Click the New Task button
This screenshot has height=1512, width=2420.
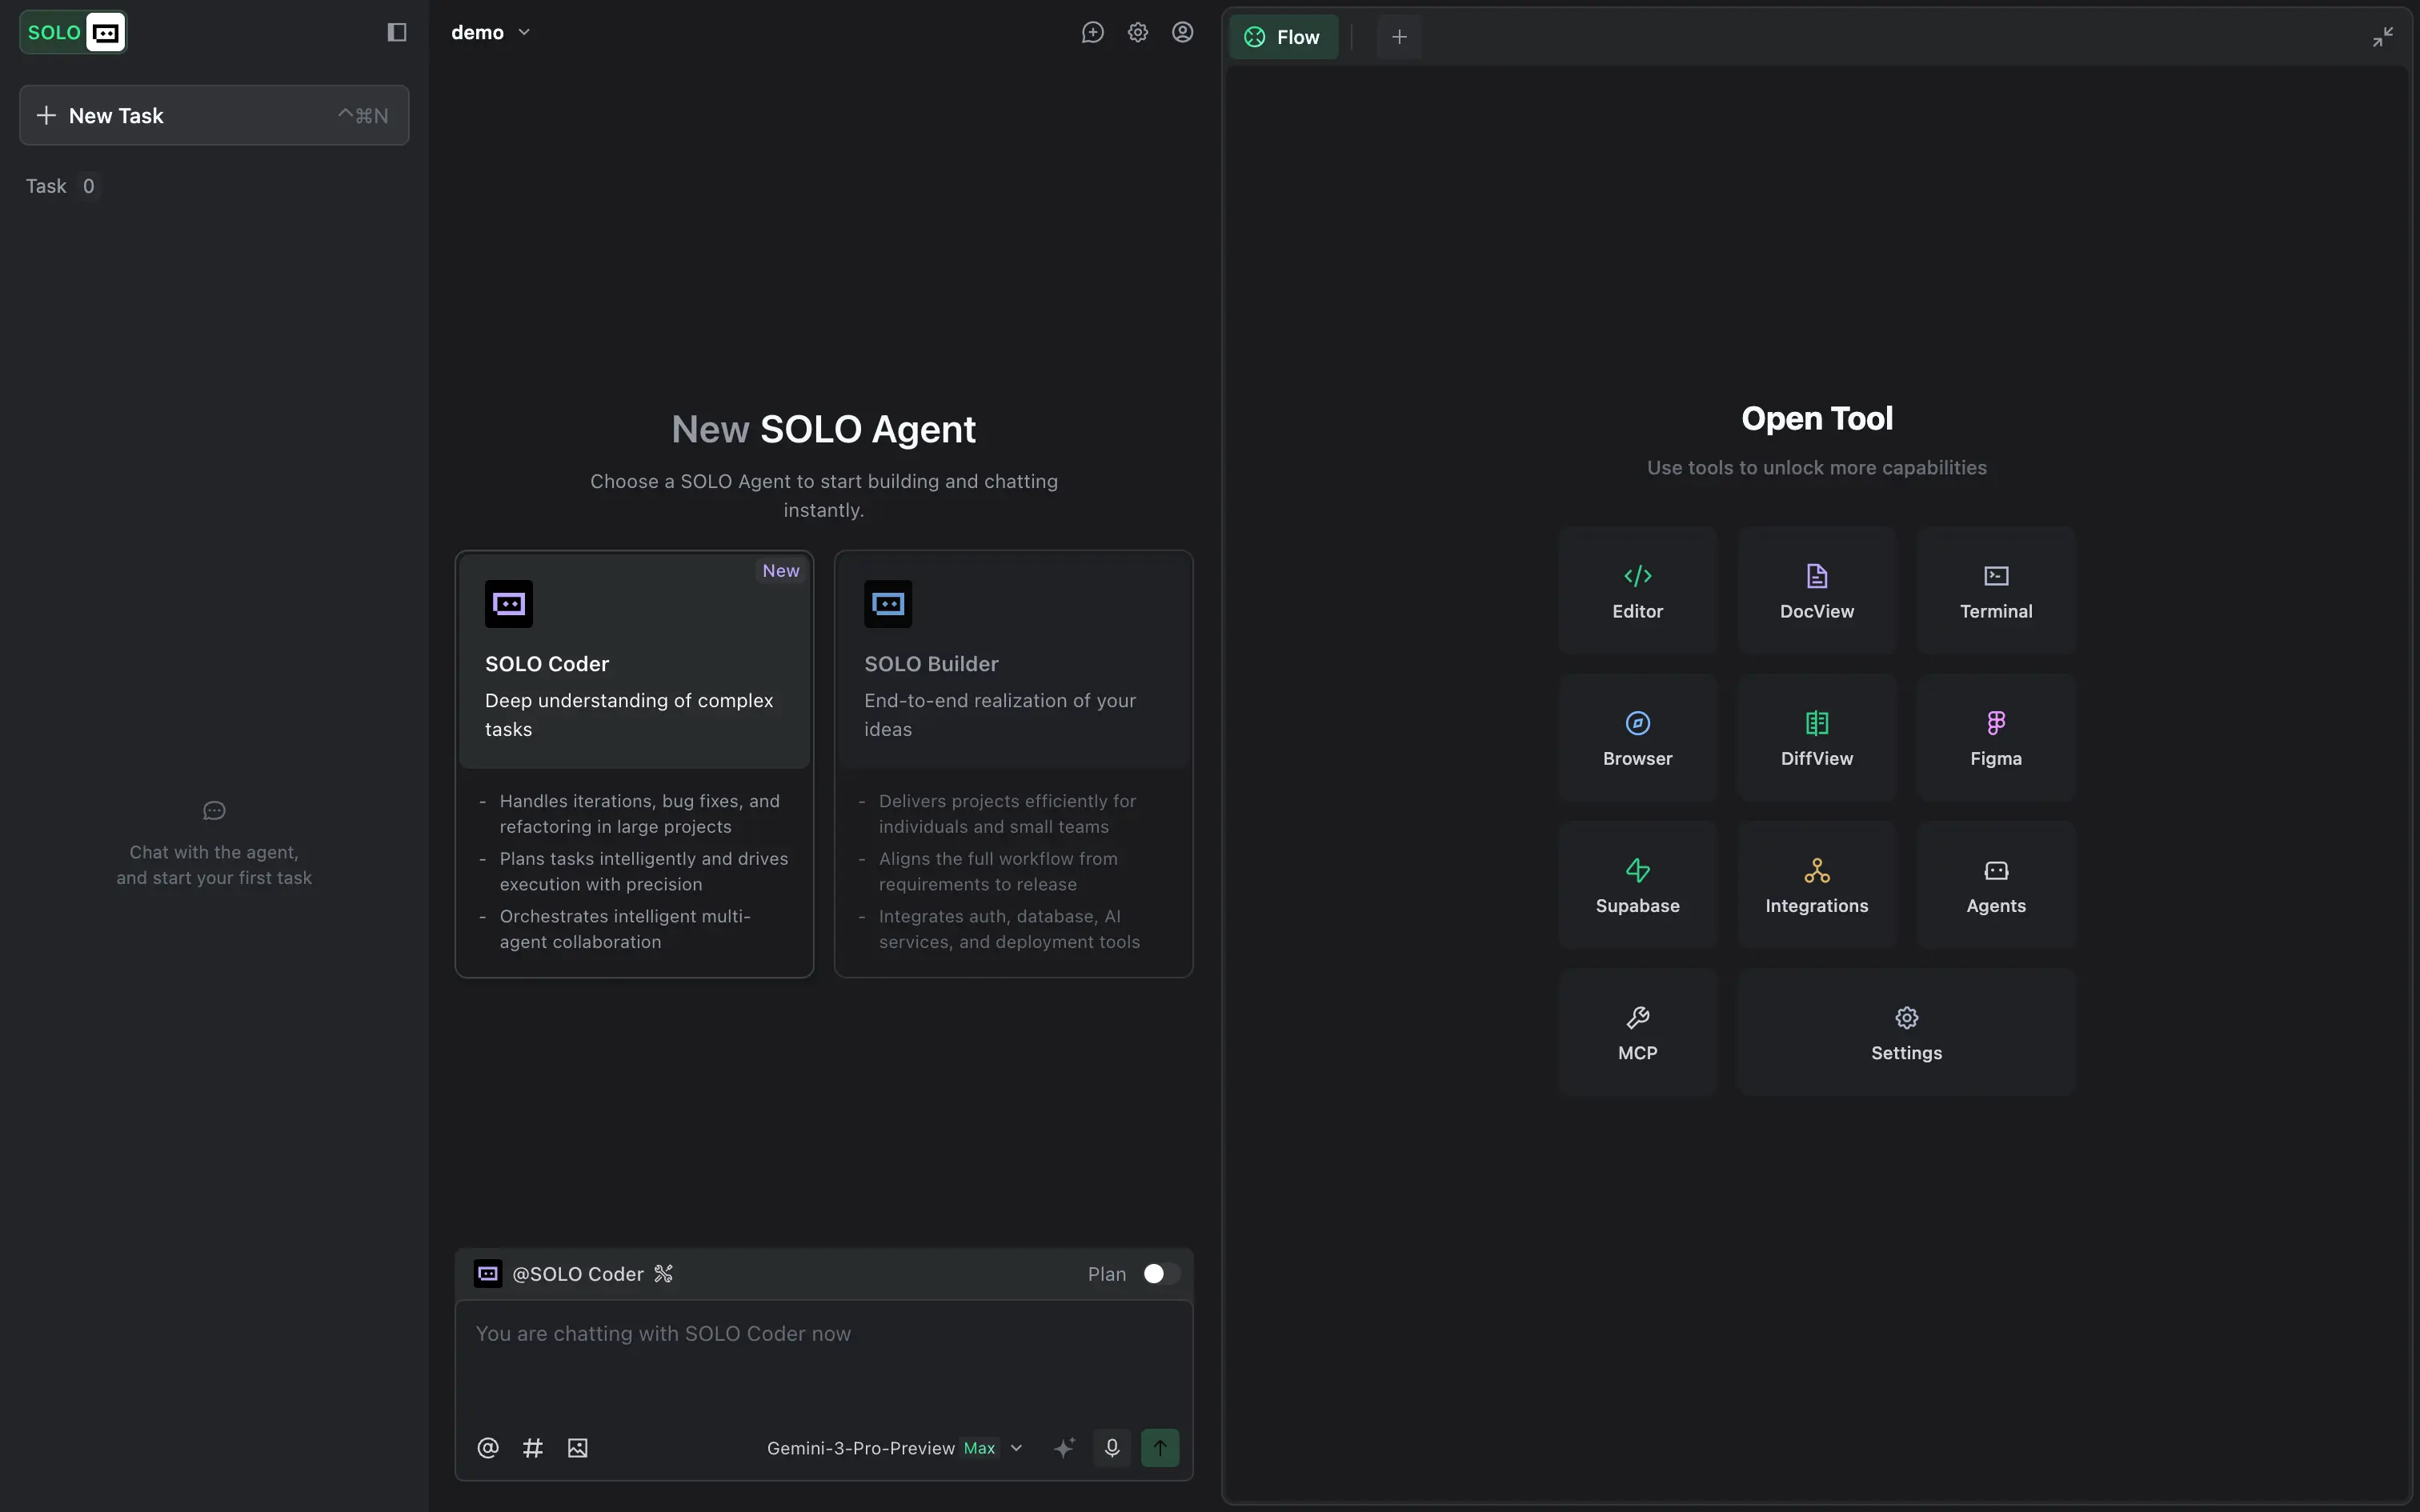pyautogui.click(x=214, y=115)
